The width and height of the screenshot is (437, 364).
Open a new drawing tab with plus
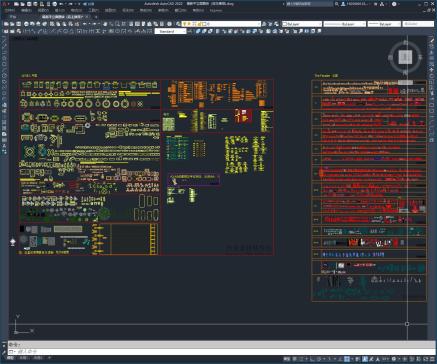96,17
